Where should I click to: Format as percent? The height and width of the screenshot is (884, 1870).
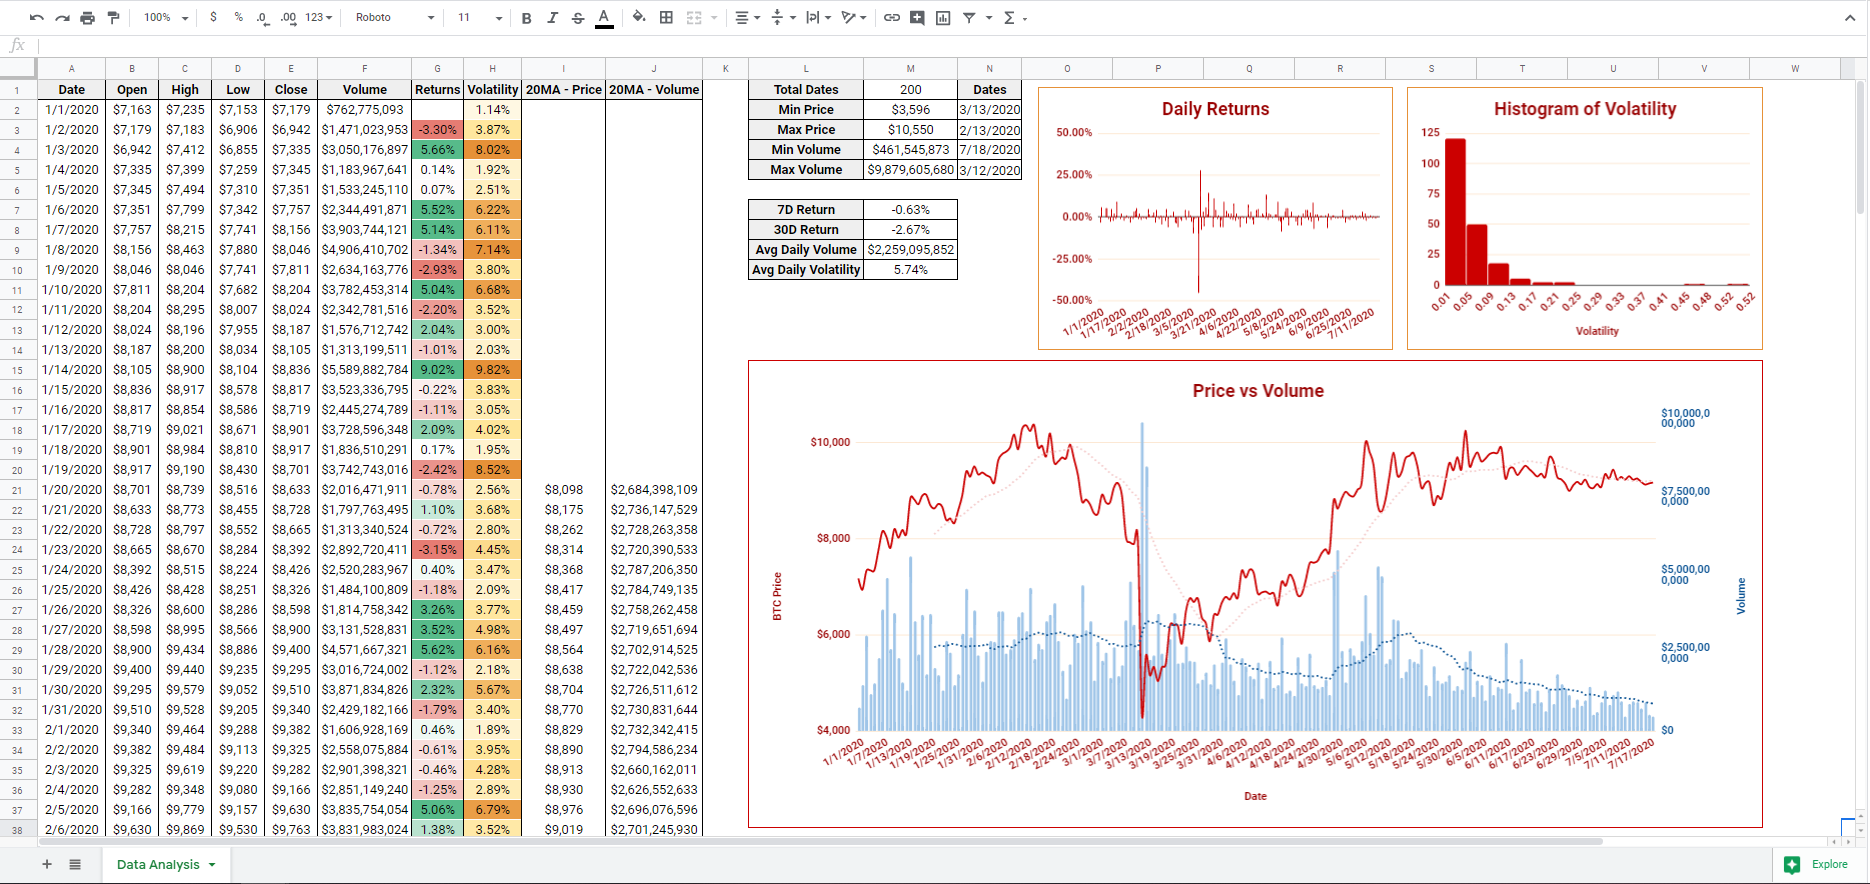coord(238,18)
